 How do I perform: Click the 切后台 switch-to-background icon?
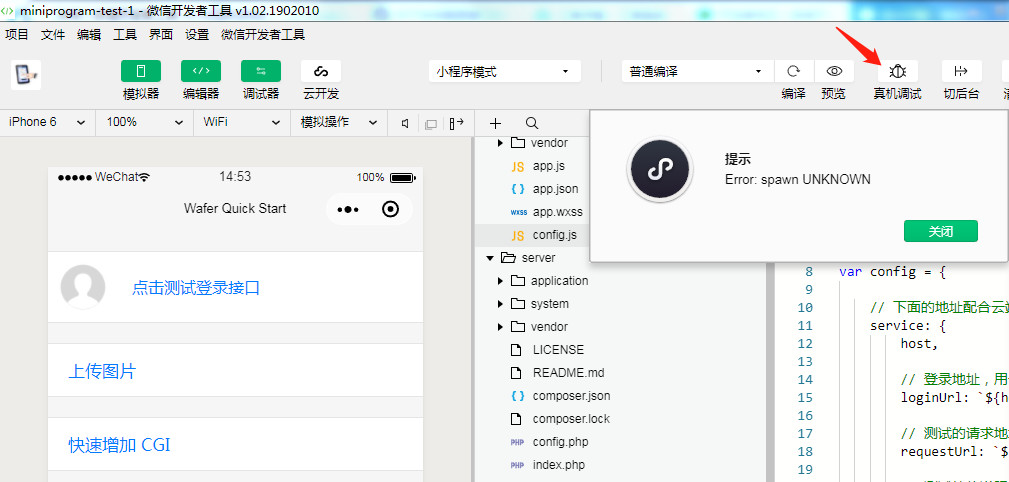pyautogui.click(x=961, y=71)
